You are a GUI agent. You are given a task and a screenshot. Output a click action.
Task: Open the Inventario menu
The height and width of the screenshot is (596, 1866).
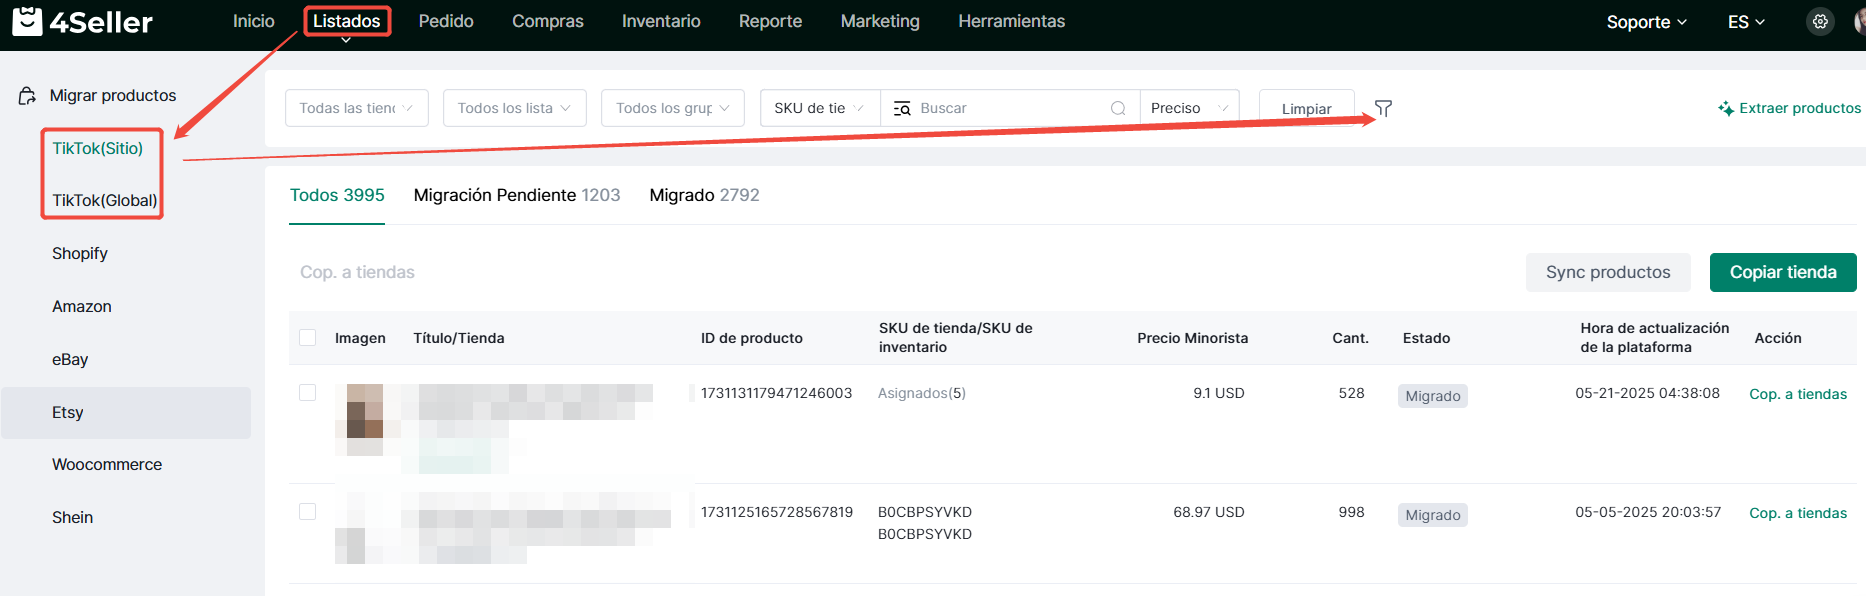661,21
